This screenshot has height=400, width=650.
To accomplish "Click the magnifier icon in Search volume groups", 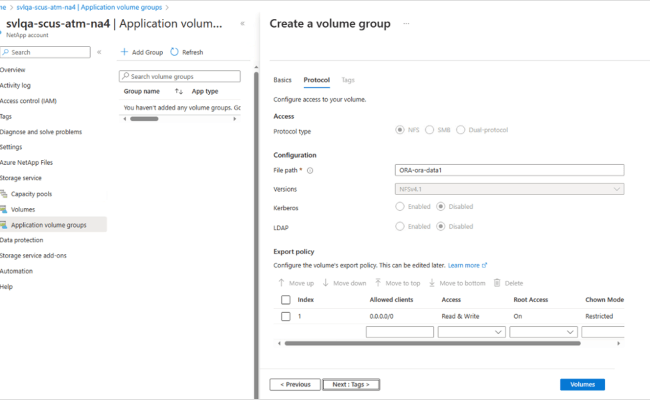I will point(125,76).
